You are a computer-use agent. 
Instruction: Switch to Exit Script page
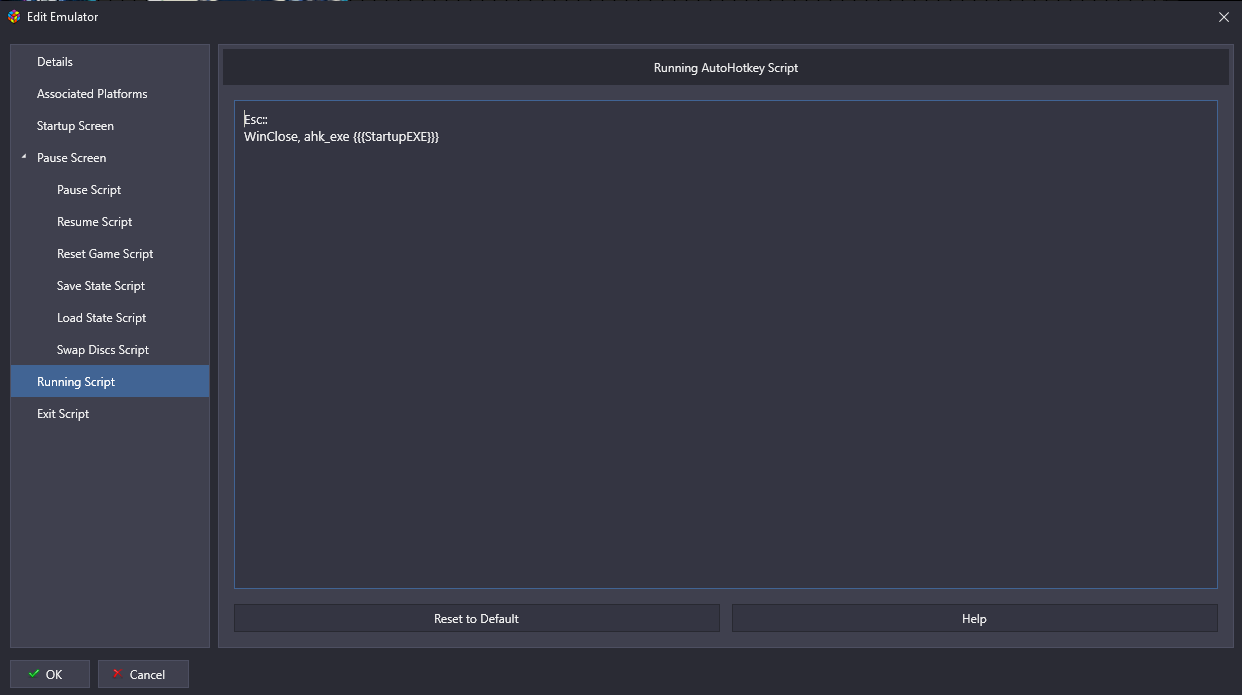(63, 414)
